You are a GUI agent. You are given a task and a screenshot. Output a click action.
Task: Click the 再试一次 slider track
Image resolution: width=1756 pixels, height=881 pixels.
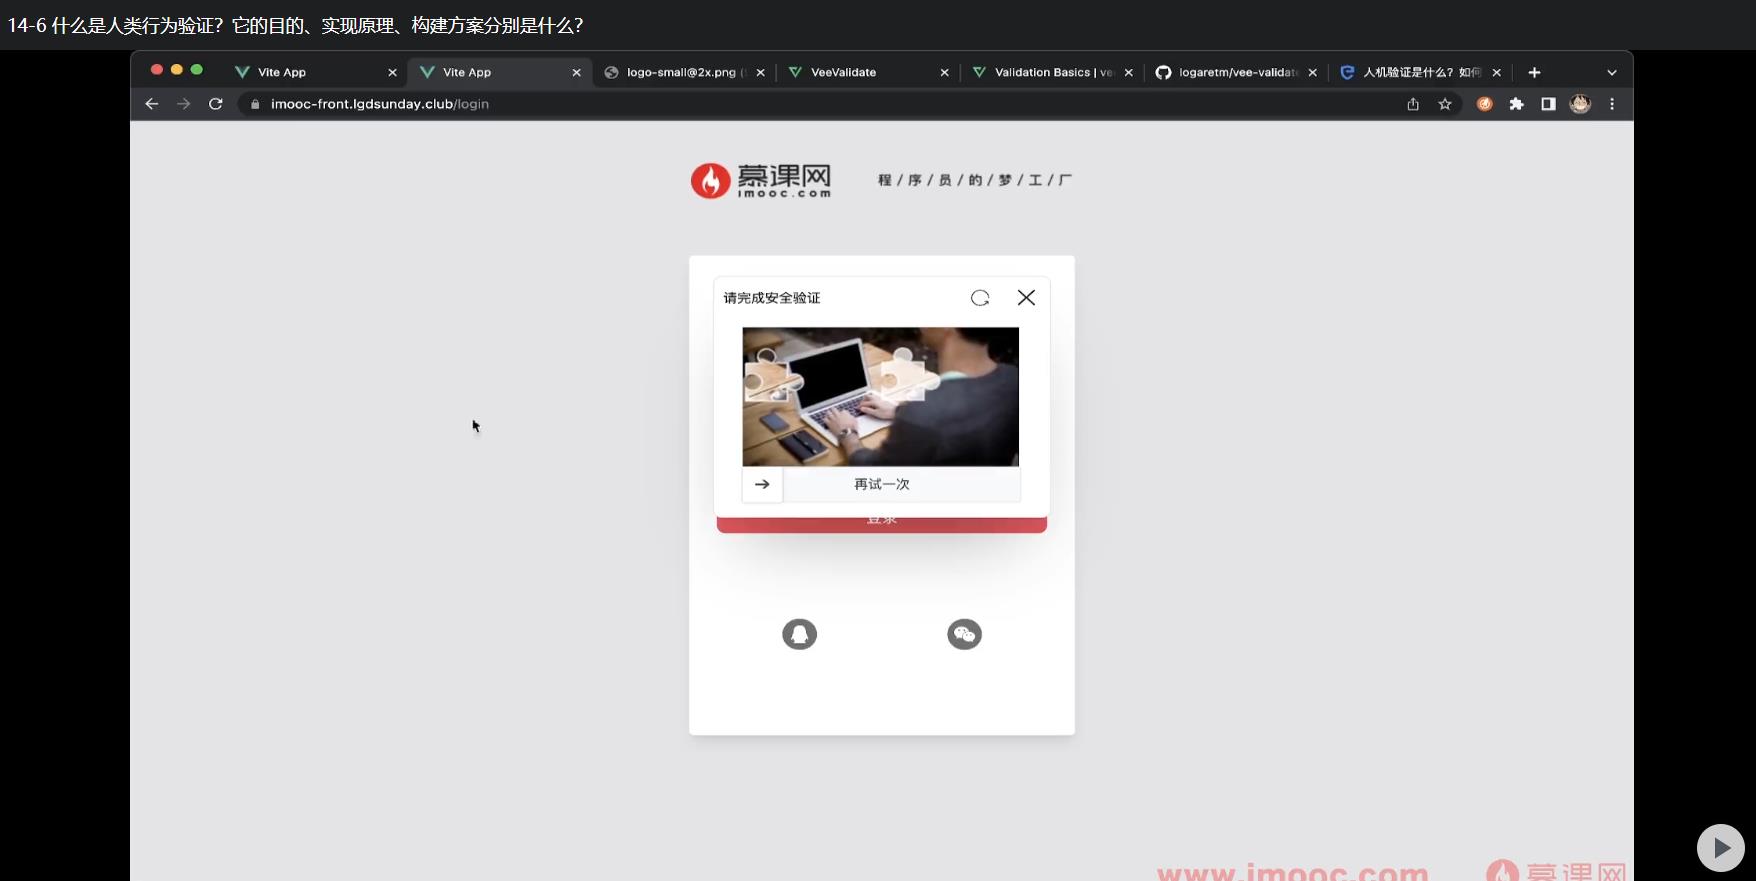[x=882, y=484]
